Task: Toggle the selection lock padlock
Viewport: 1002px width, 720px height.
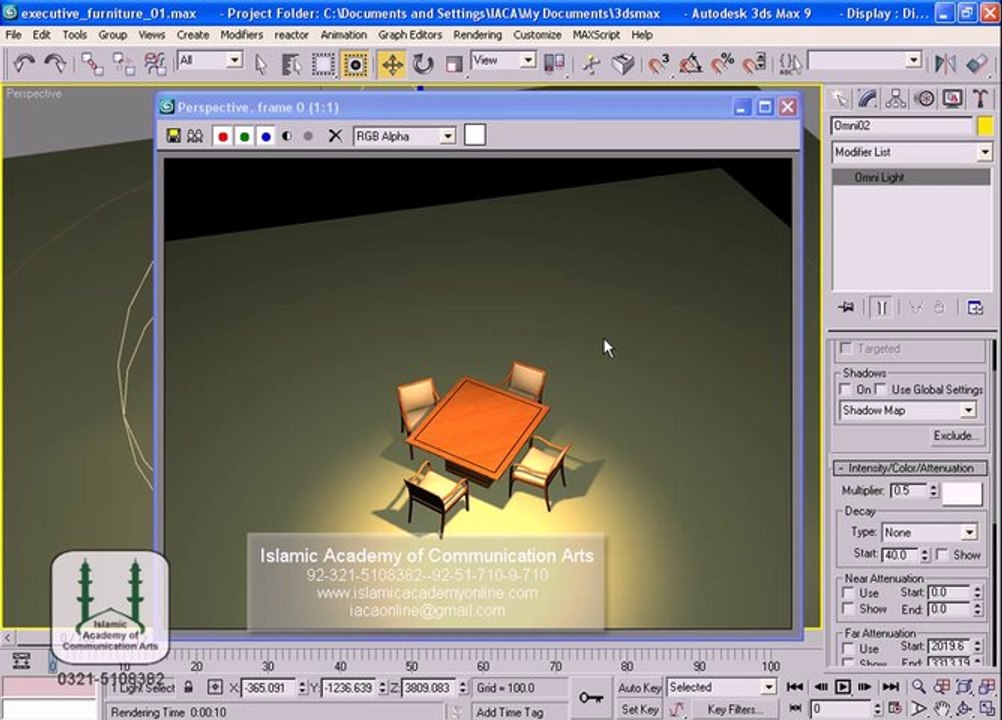Action: [188, 687]
